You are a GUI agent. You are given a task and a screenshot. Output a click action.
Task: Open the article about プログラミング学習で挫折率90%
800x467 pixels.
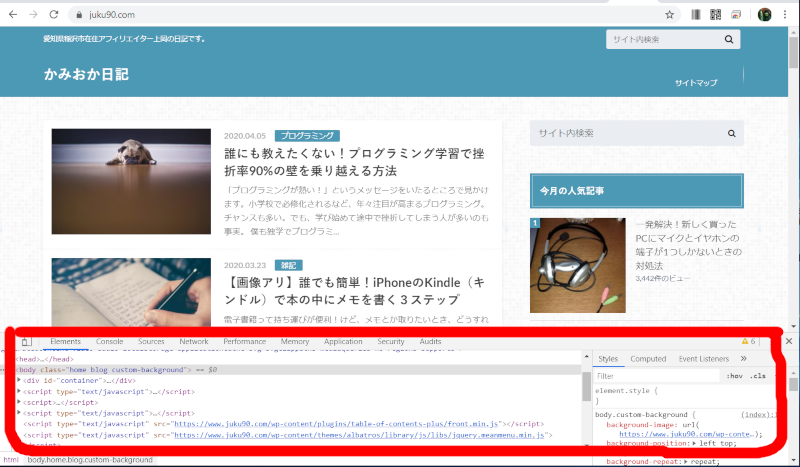click(355, 162)
